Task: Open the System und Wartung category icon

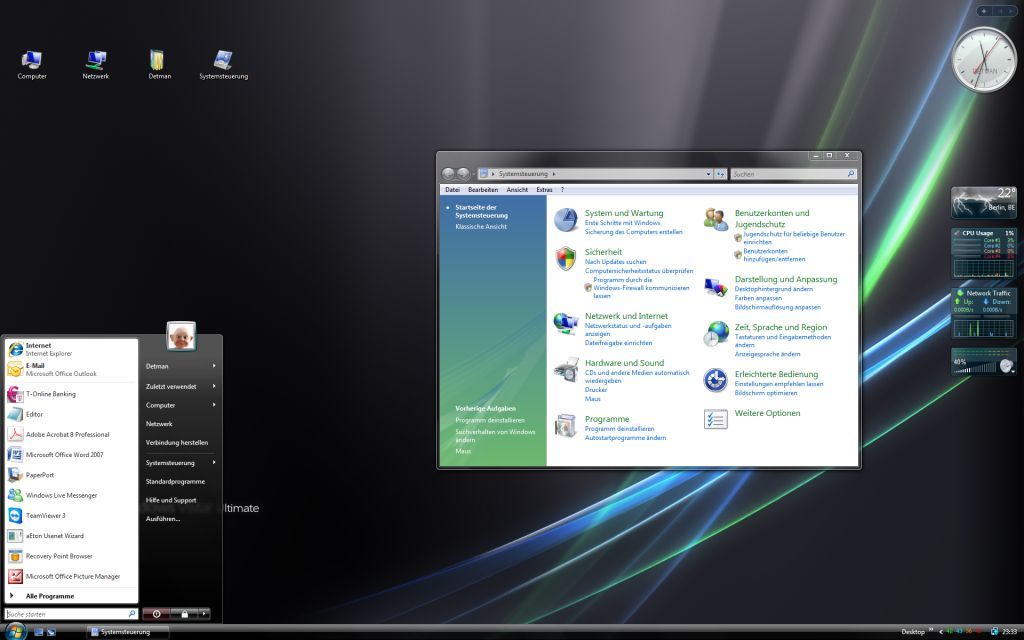Action: pos(566,220)
